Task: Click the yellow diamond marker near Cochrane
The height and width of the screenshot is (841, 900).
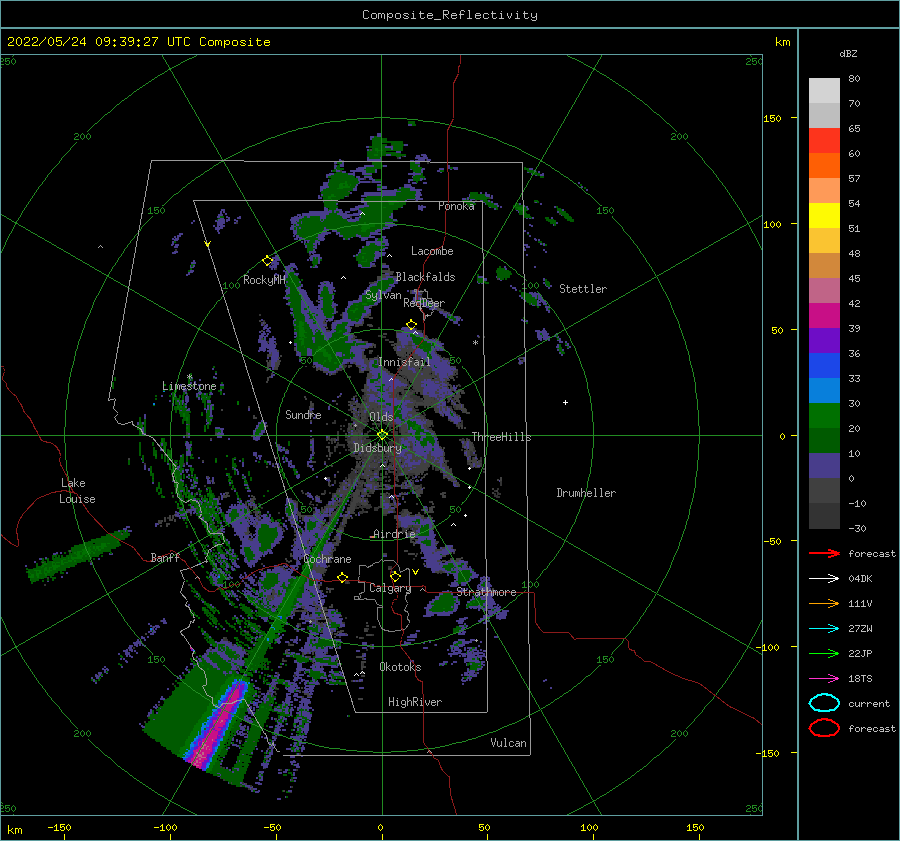Action: click(x=343, y=577)
